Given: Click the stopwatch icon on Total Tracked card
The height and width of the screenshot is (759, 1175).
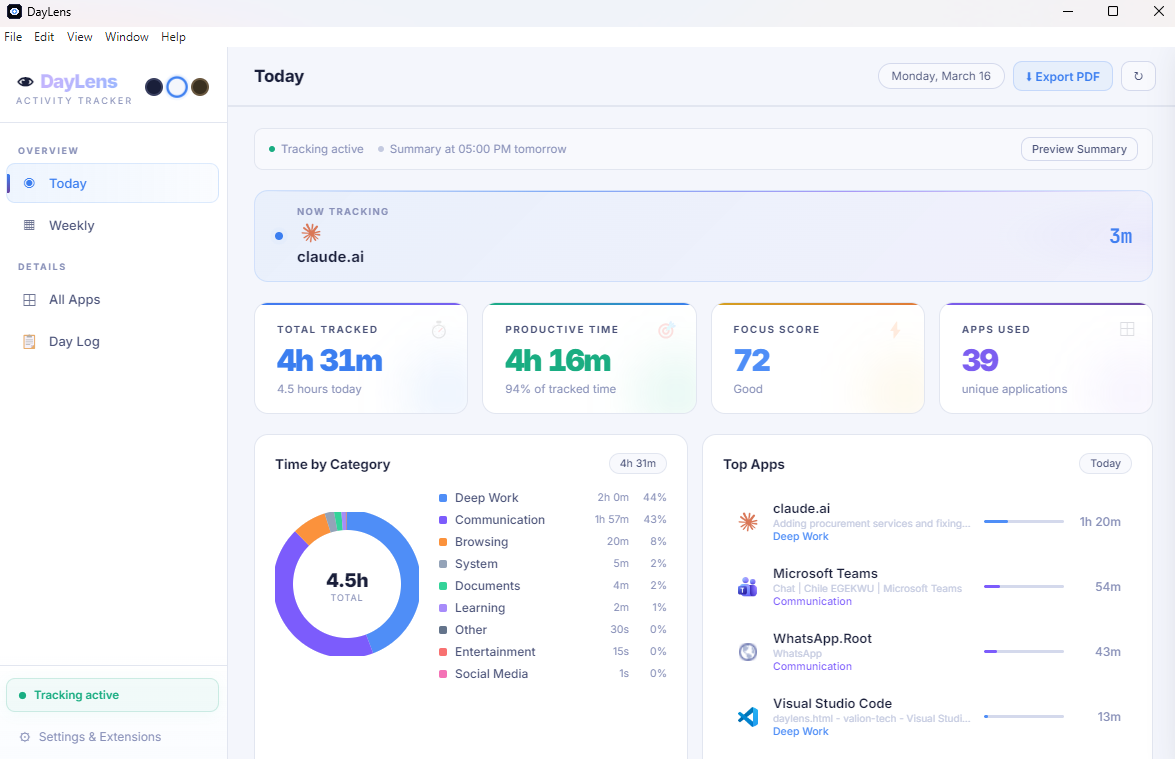Looking at the screenshot, I should tap(439, 330).
